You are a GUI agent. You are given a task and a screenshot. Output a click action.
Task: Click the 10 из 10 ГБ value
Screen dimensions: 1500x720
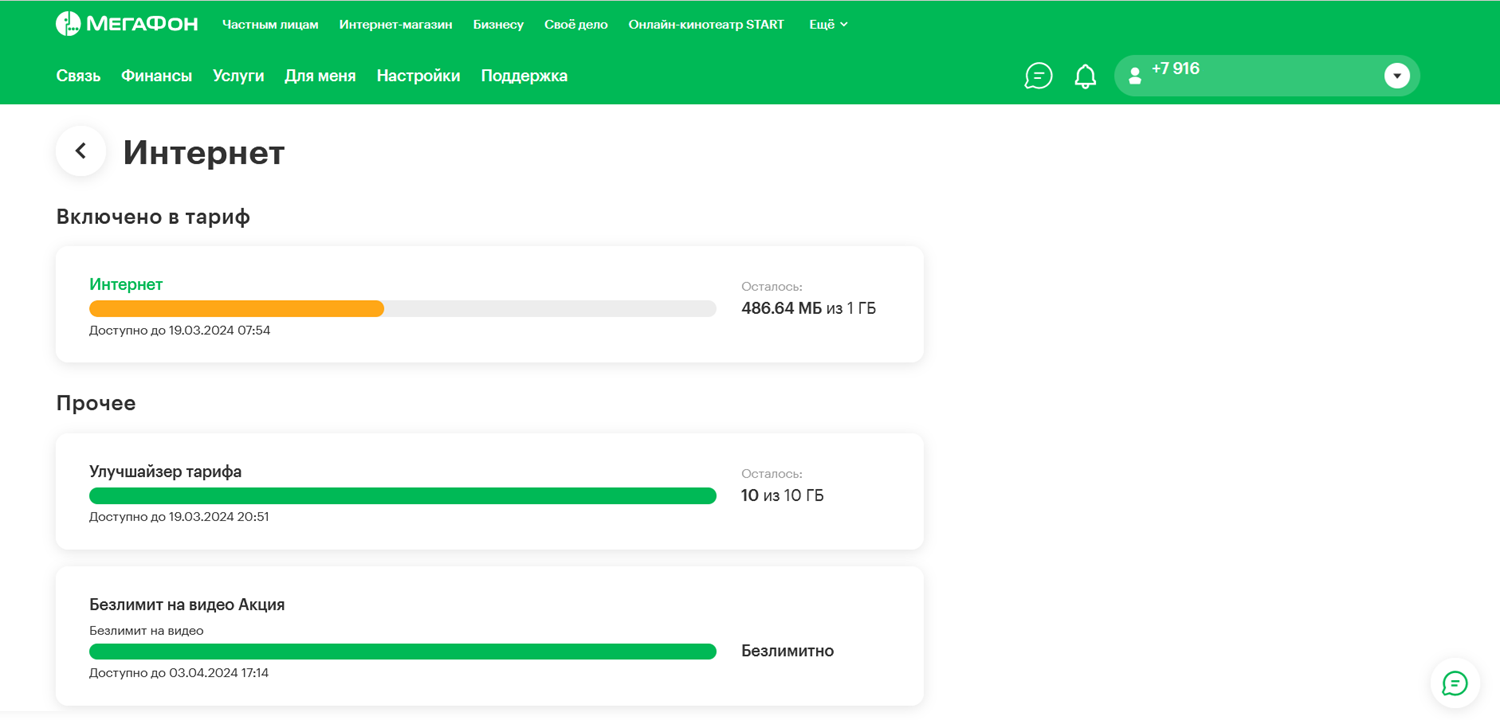click(x=782, y=495)
